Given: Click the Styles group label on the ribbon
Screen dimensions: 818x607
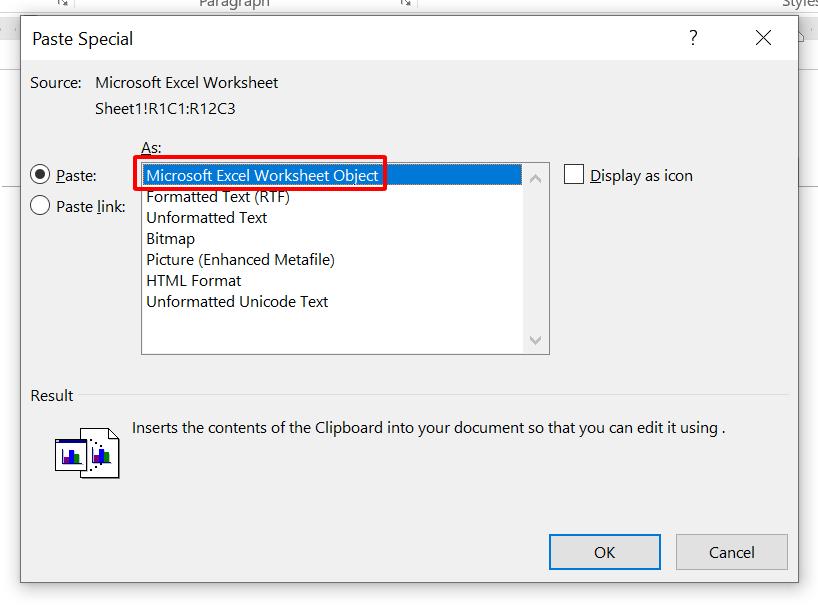Looking at the screenshot, I should point(806,4).
